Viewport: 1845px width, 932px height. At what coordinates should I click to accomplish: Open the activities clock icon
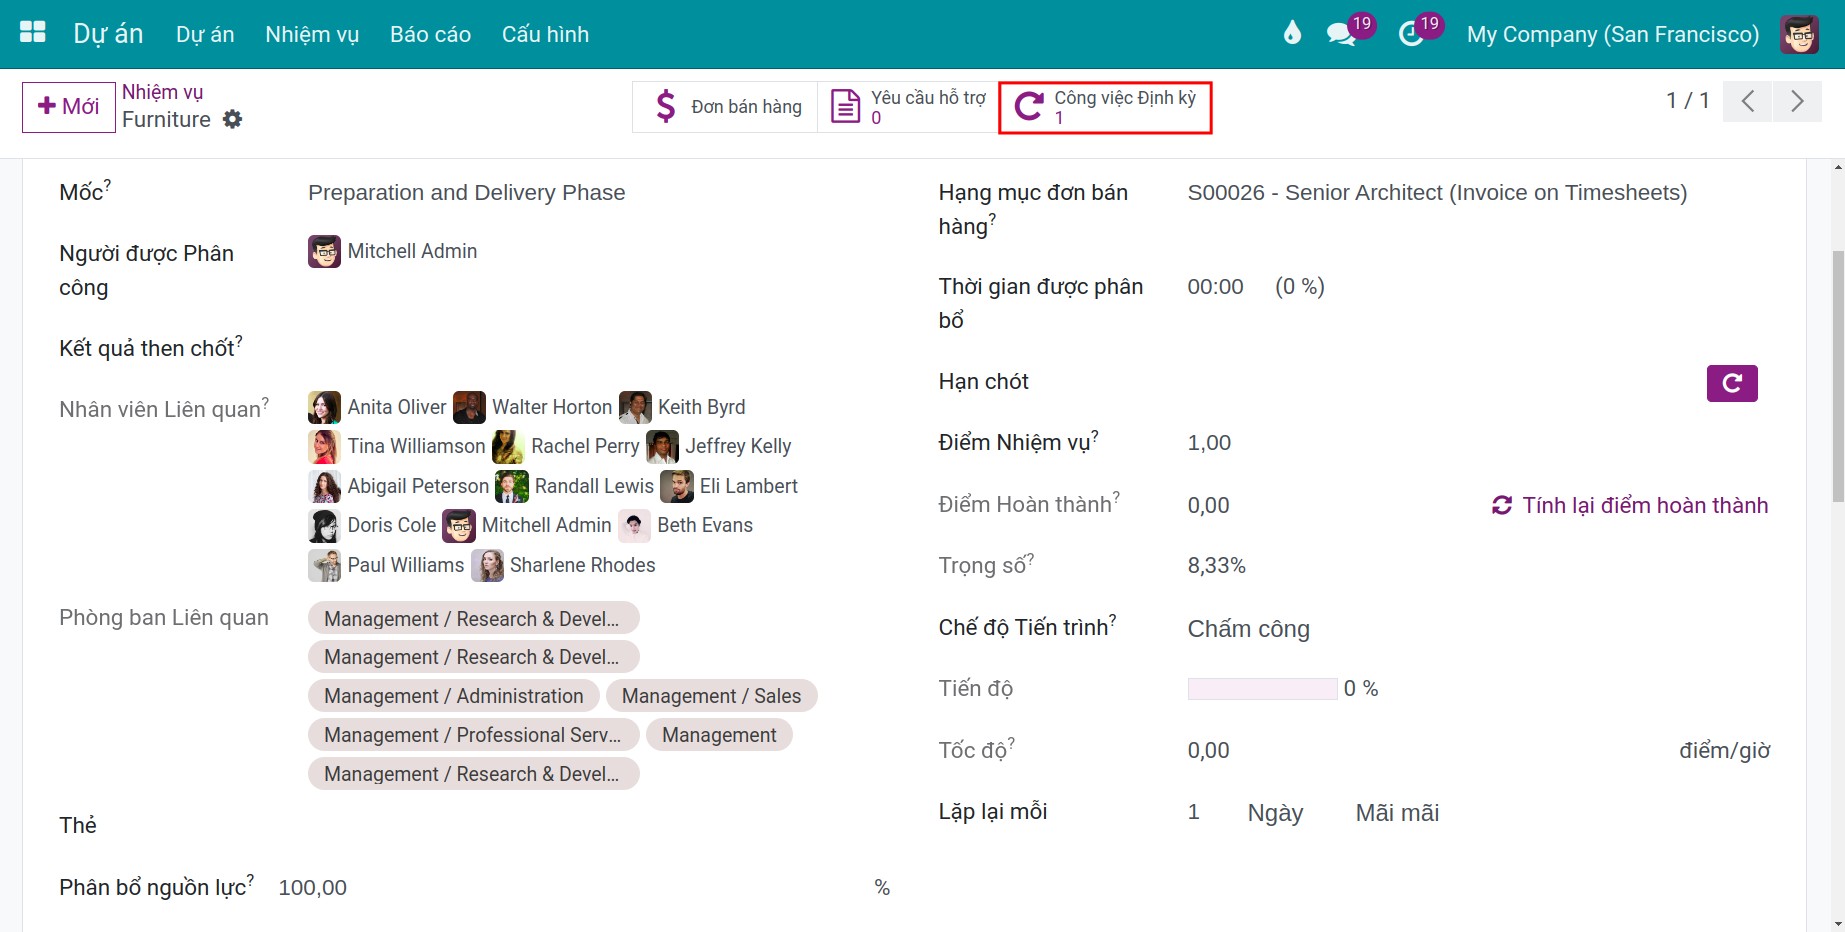click(1410, 34)
